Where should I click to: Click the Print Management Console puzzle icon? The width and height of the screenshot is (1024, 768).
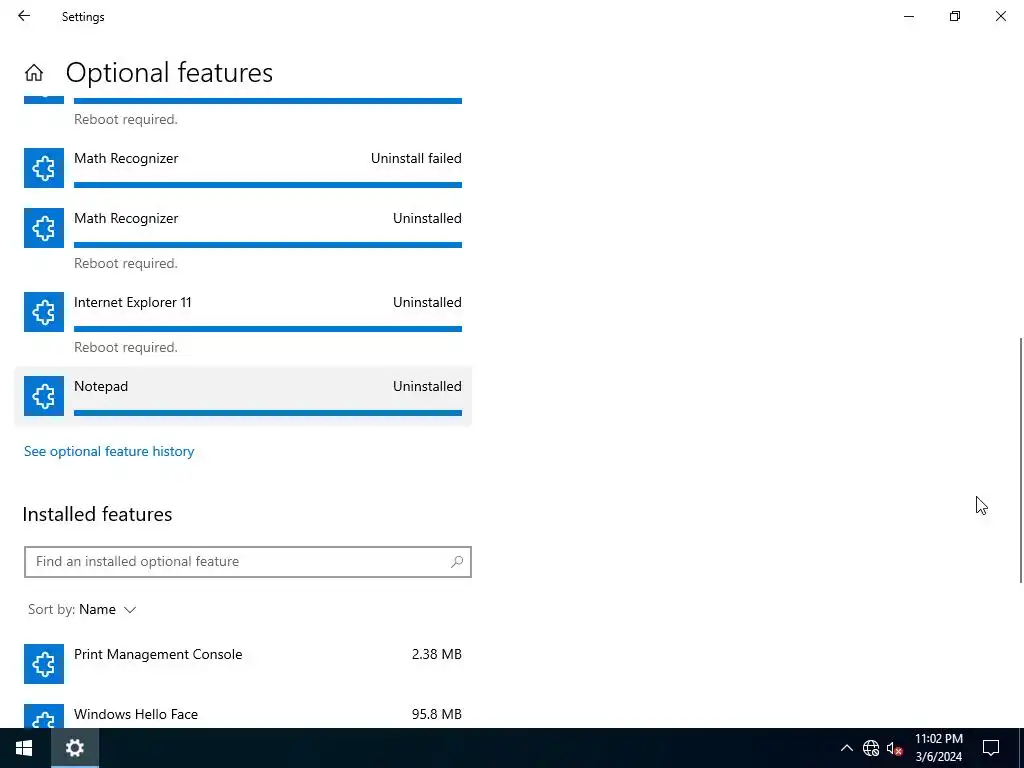(x=44, y=664)
